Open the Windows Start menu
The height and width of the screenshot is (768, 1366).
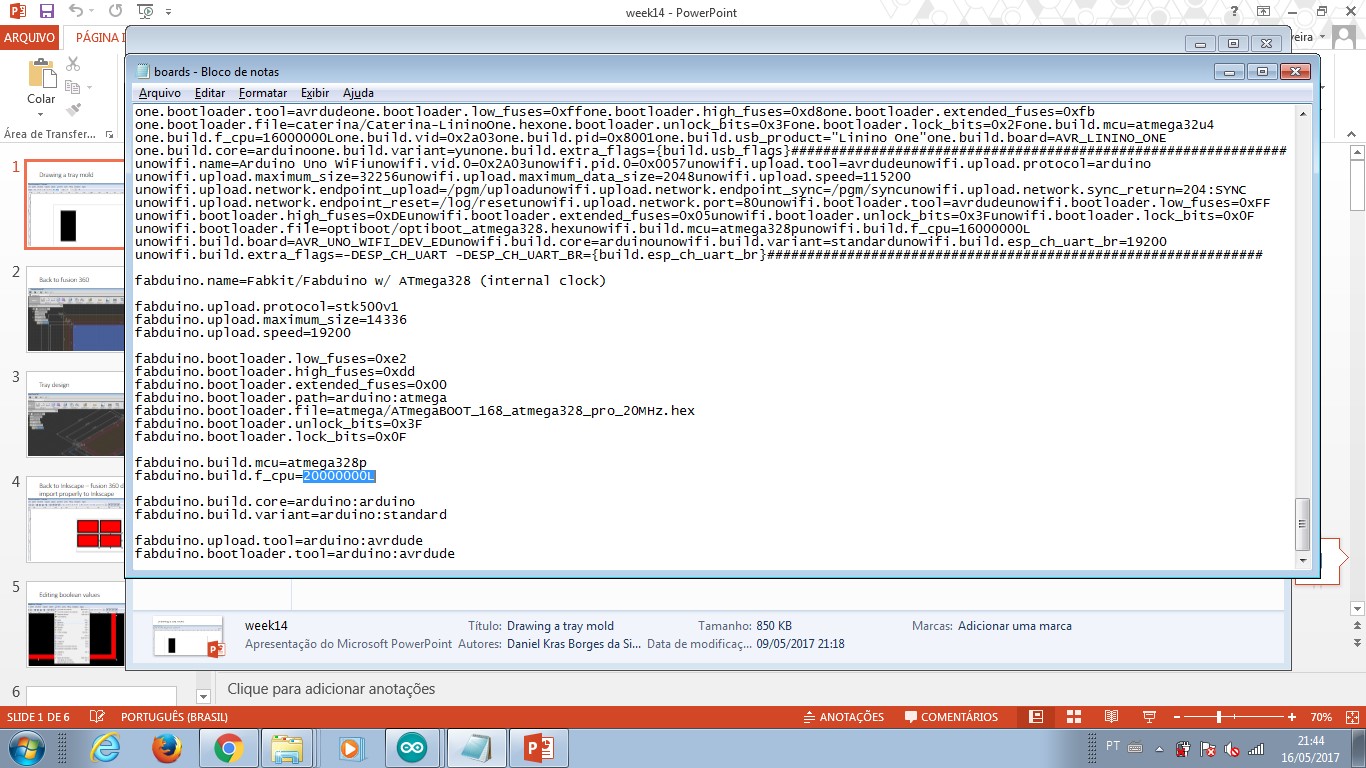25,747
